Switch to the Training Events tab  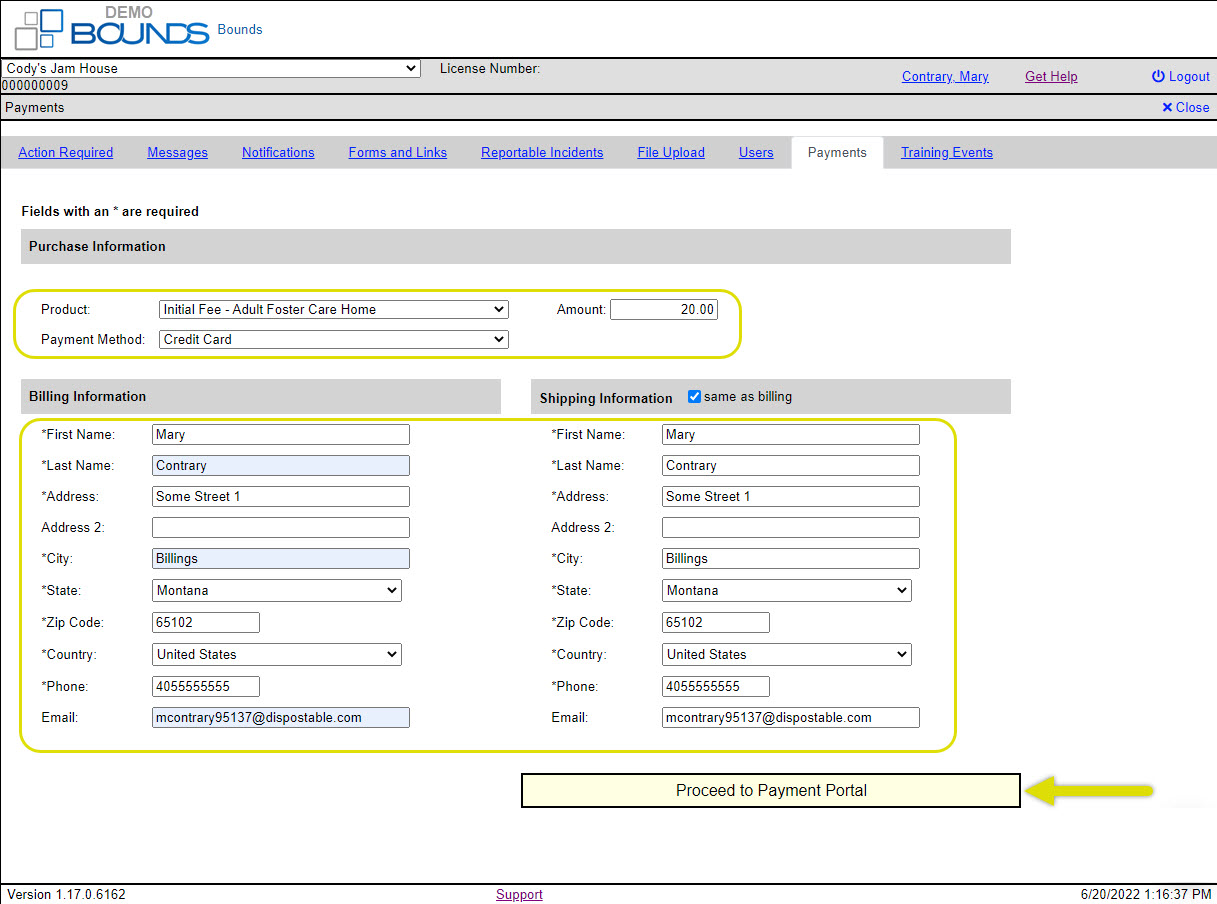pyautogui.click(x=947, y=152)
